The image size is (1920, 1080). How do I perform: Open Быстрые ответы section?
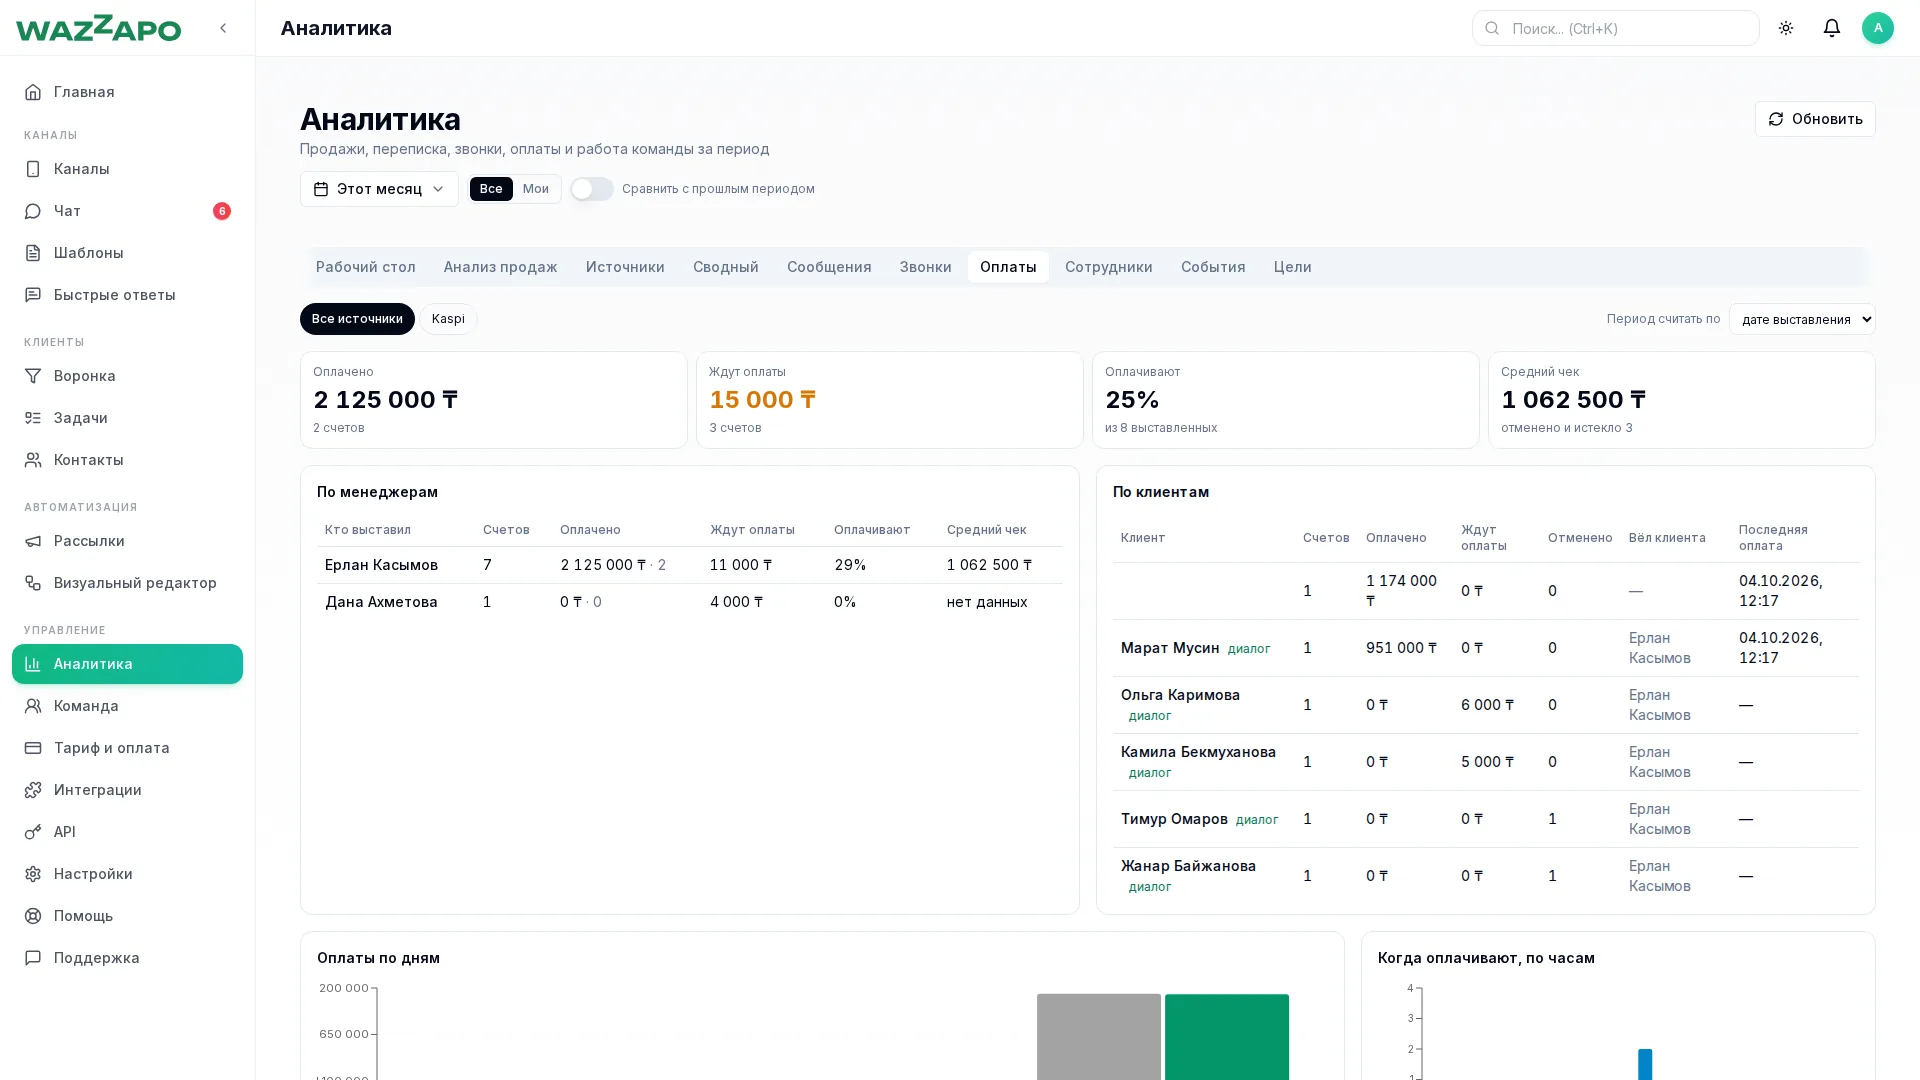(x=127, y=295)
